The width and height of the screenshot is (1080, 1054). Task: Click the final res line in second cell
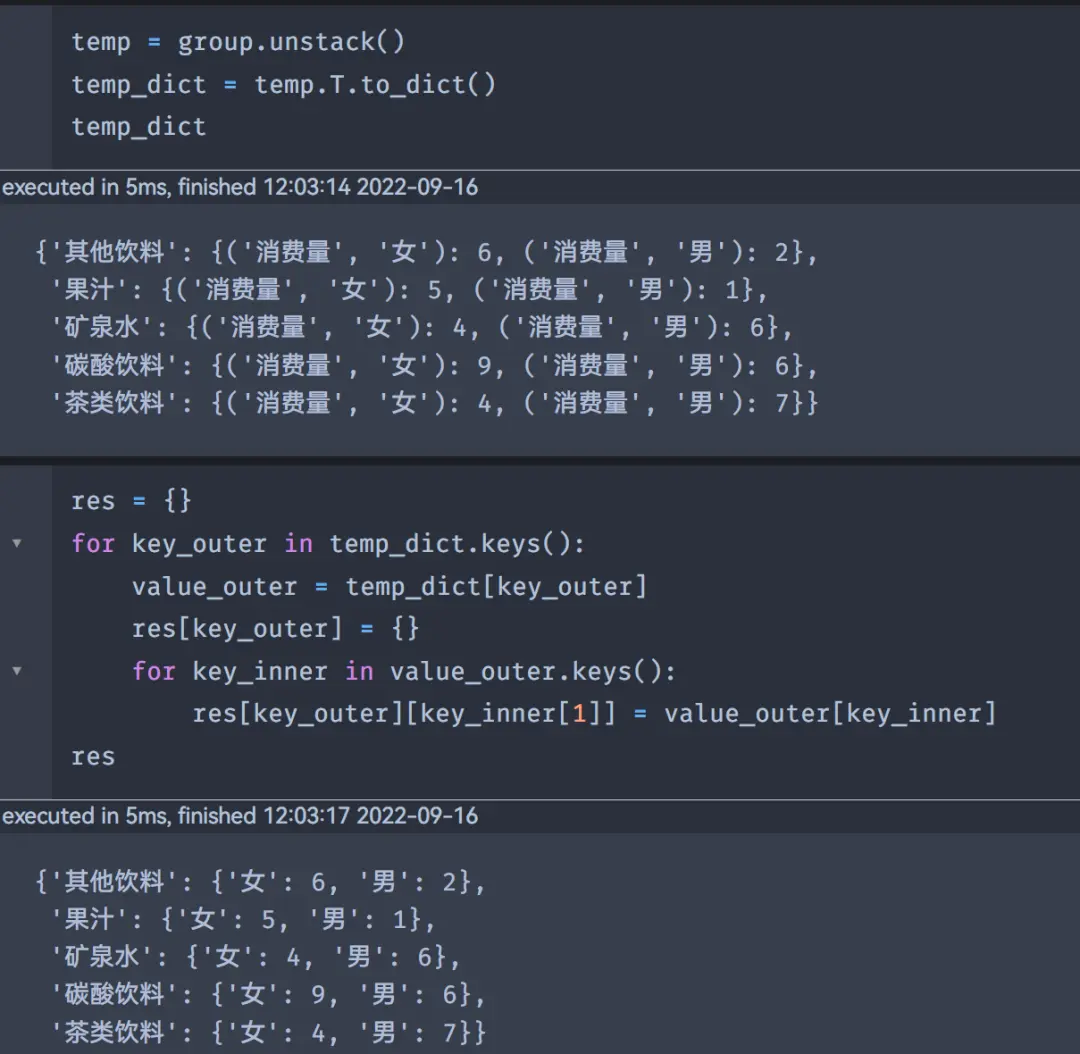click(x=94, y=756)
